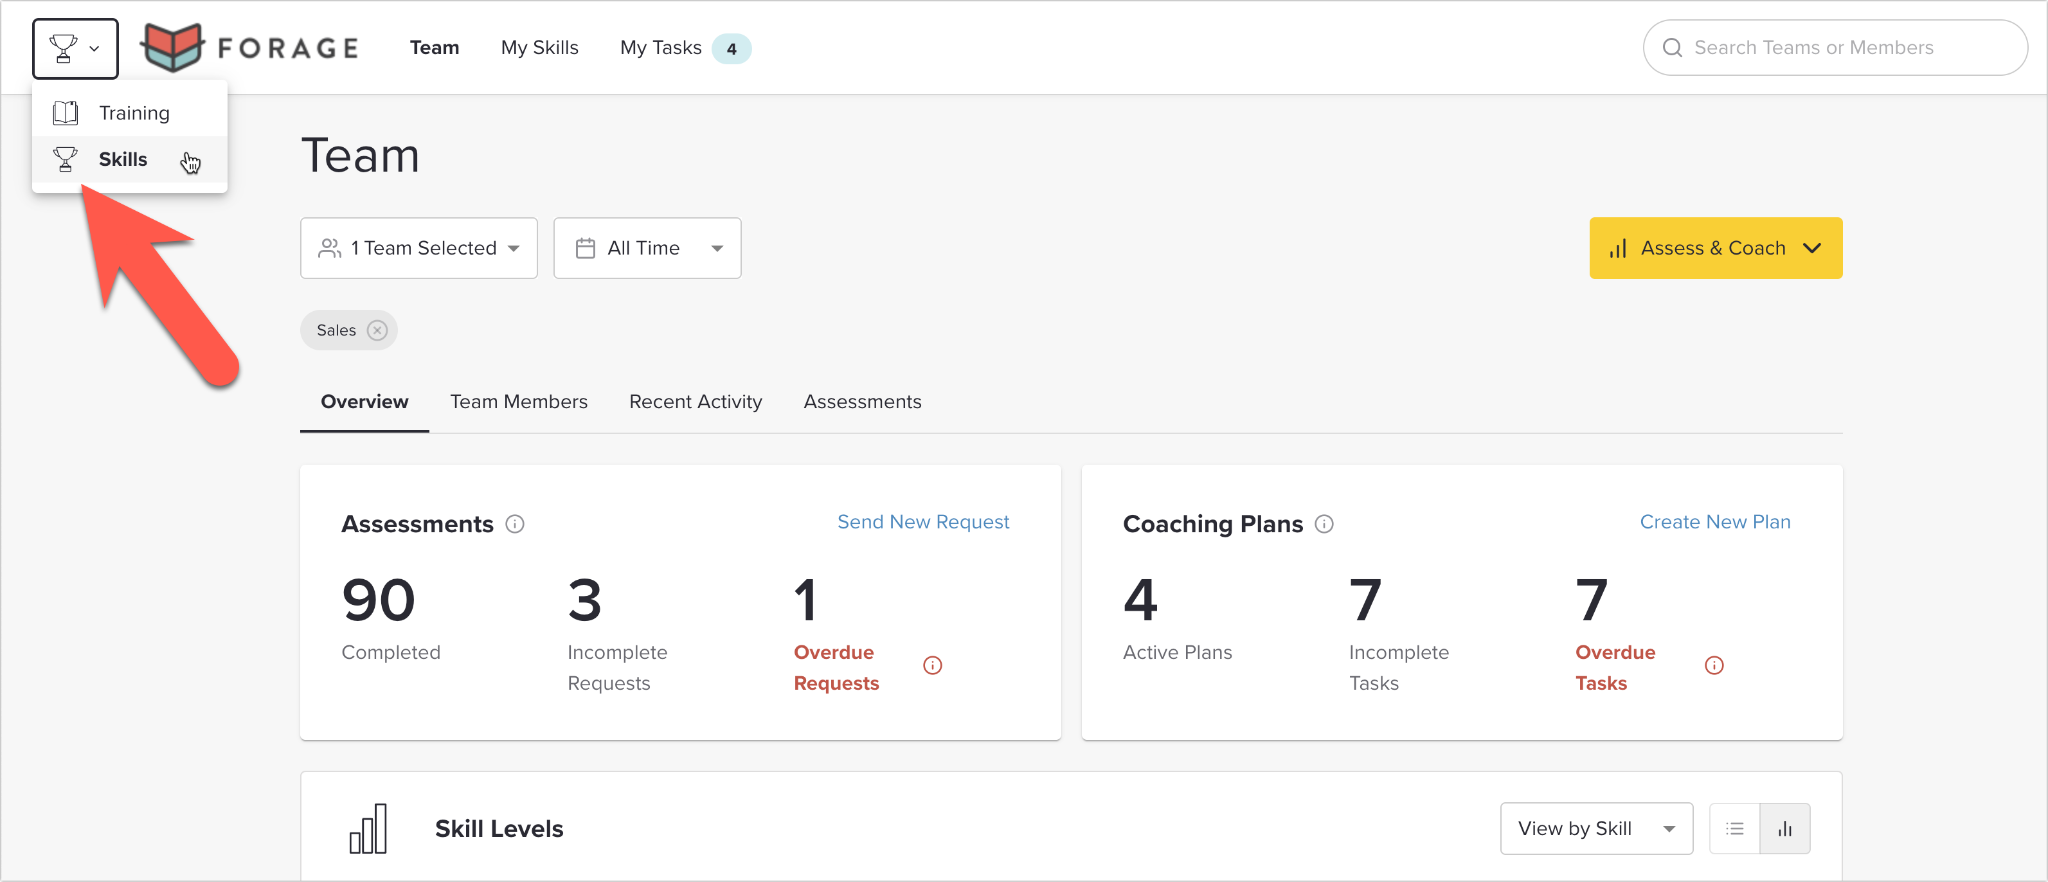Click the Assessments info icon

coord(515,524)
